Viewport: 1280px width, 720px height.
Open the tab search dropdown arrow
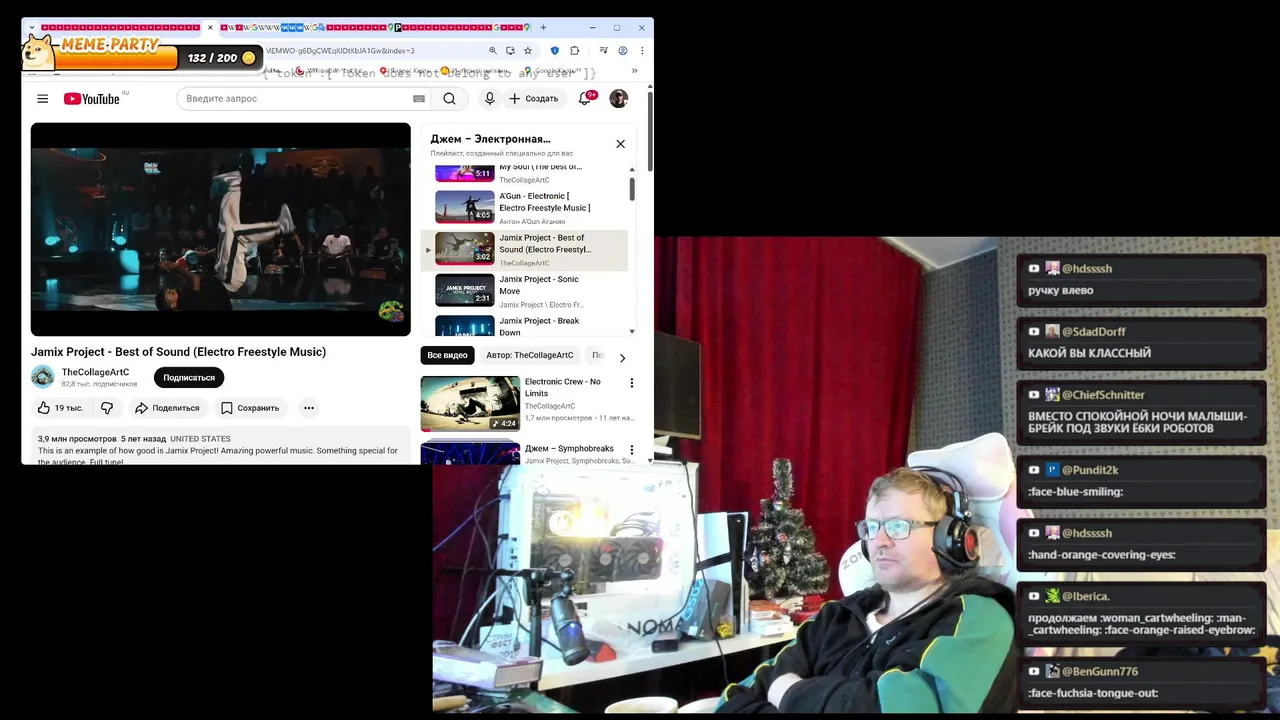pyautogui.click(x=31, y=27)
